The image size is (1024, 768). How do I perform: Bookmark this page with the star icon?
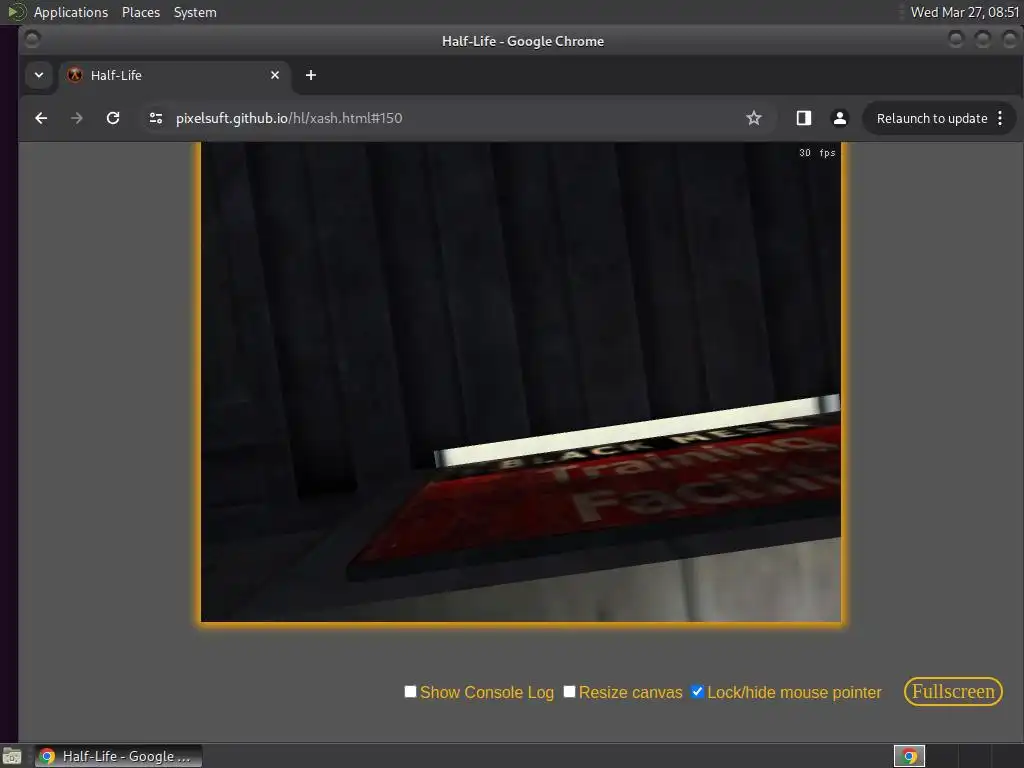[754, 118]
